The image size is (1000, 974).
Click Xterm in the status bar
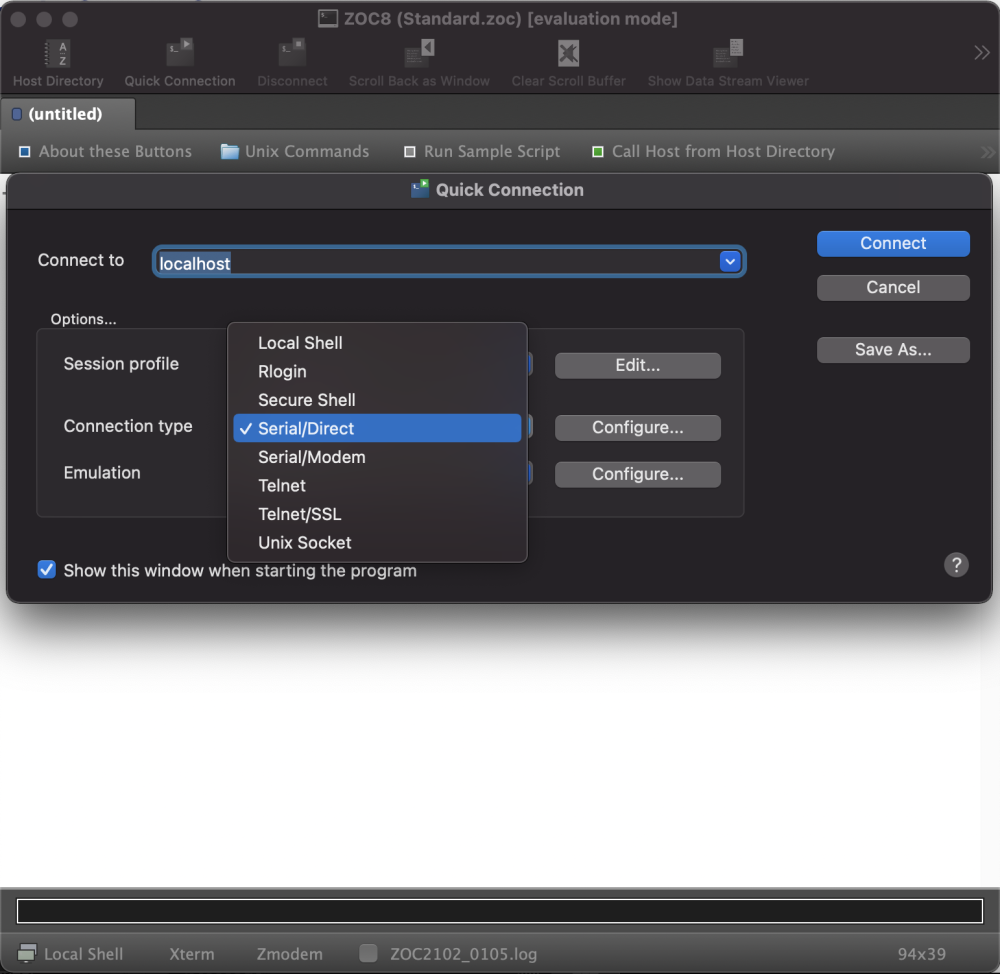click(191, 954)
